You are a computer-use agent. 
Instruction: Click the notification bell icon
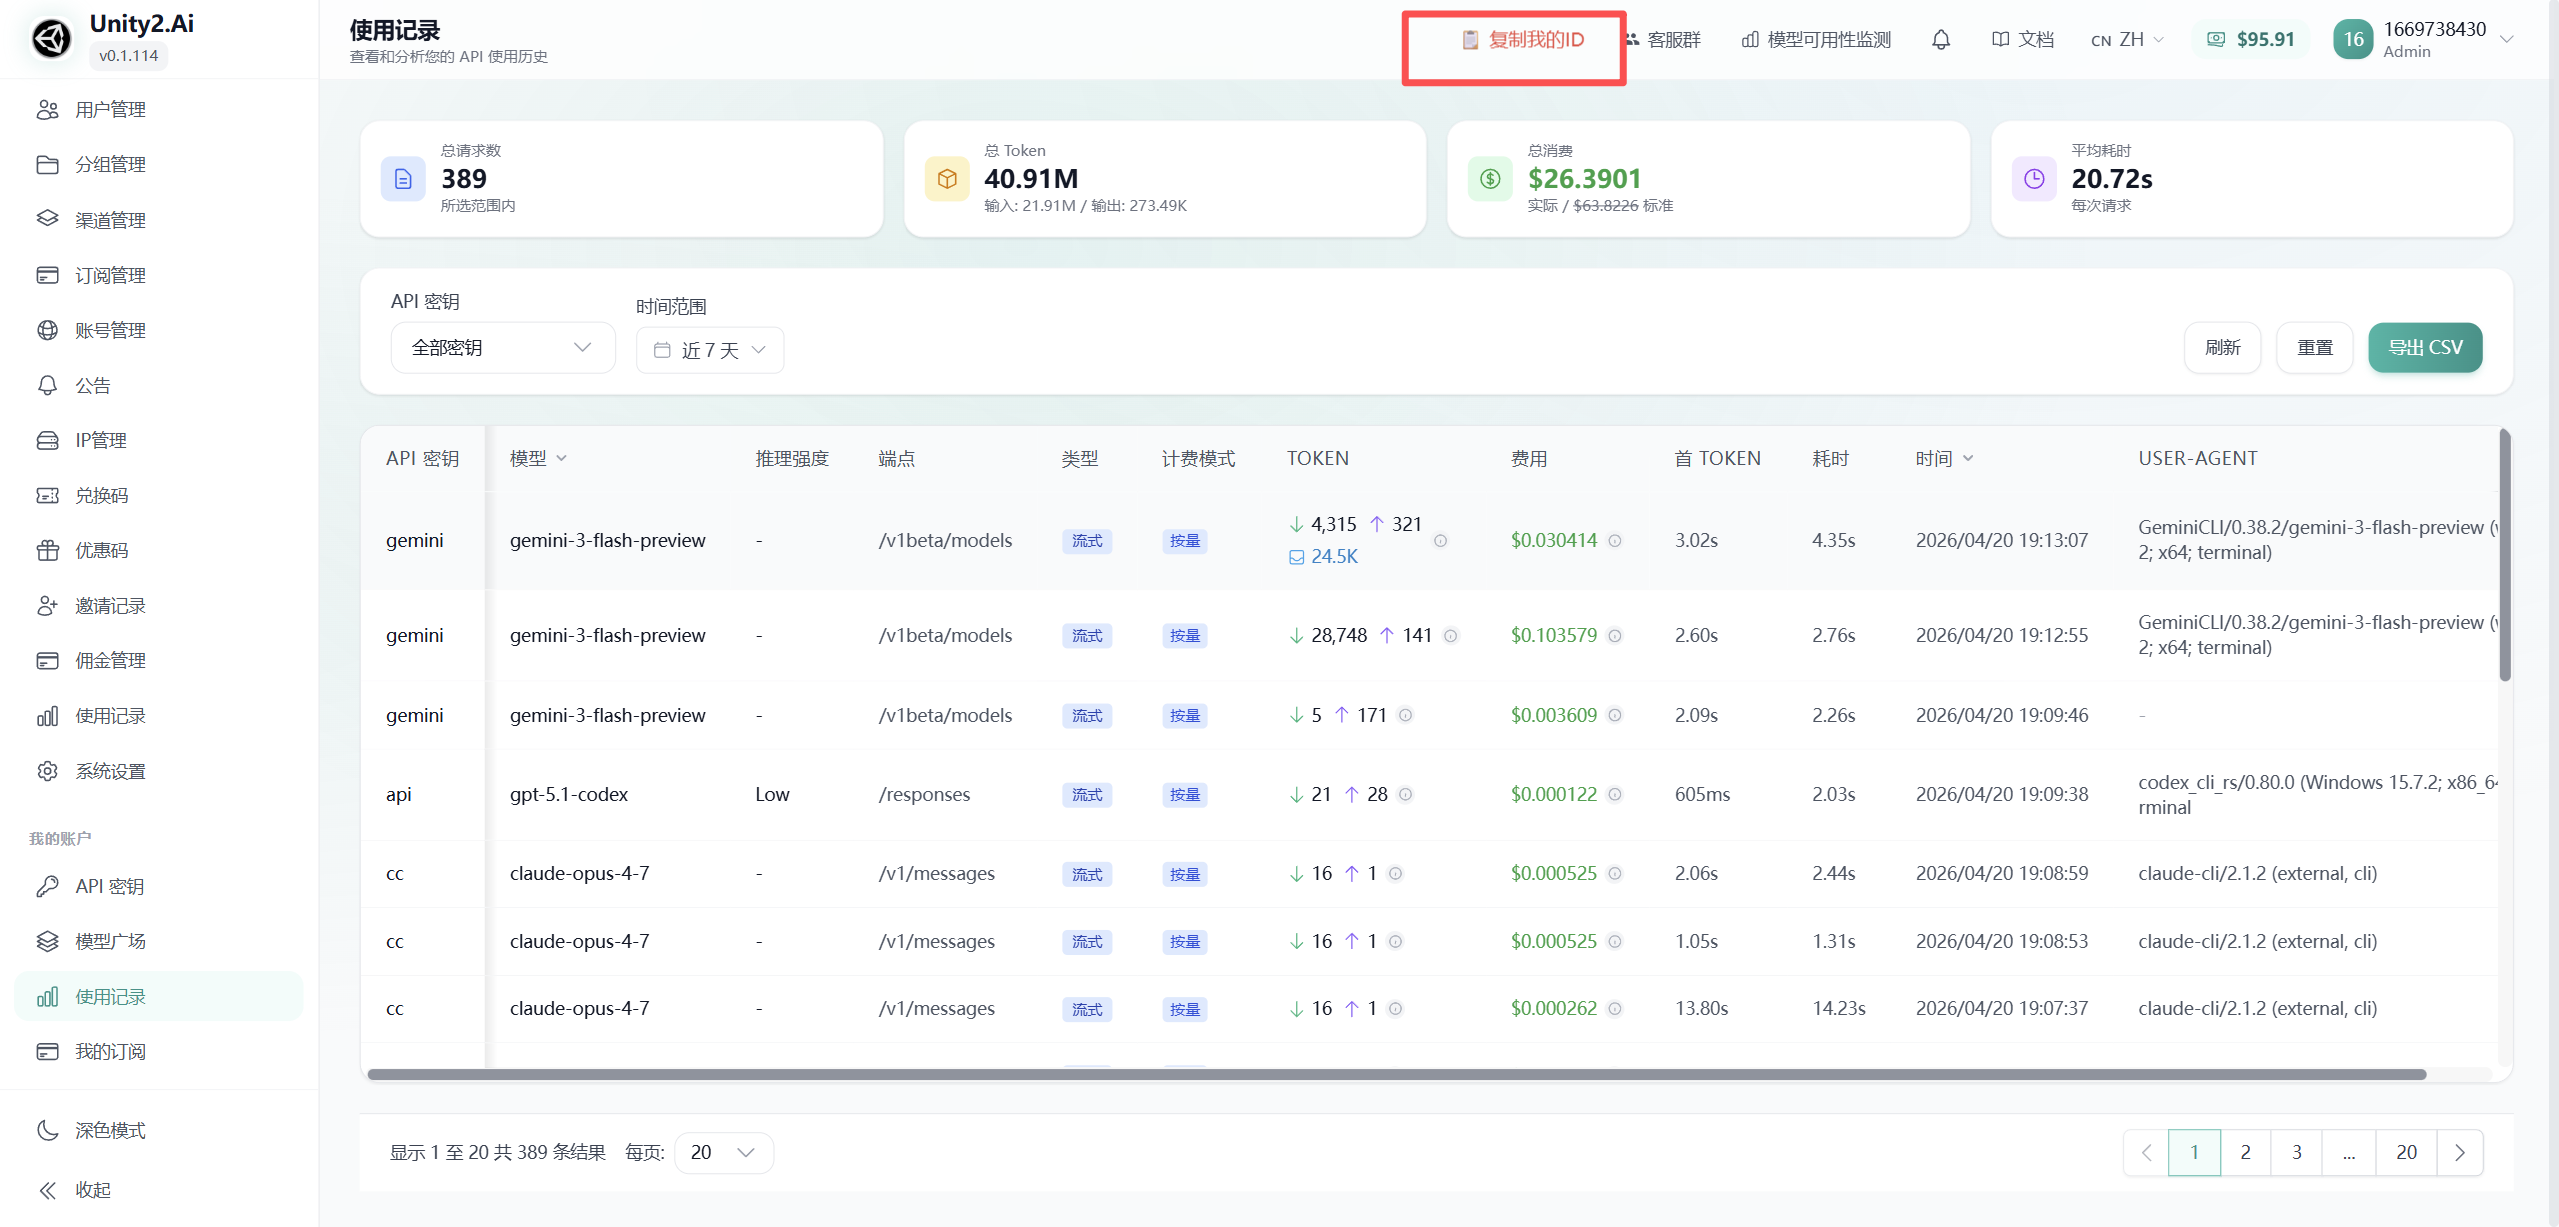[1940, 40]
